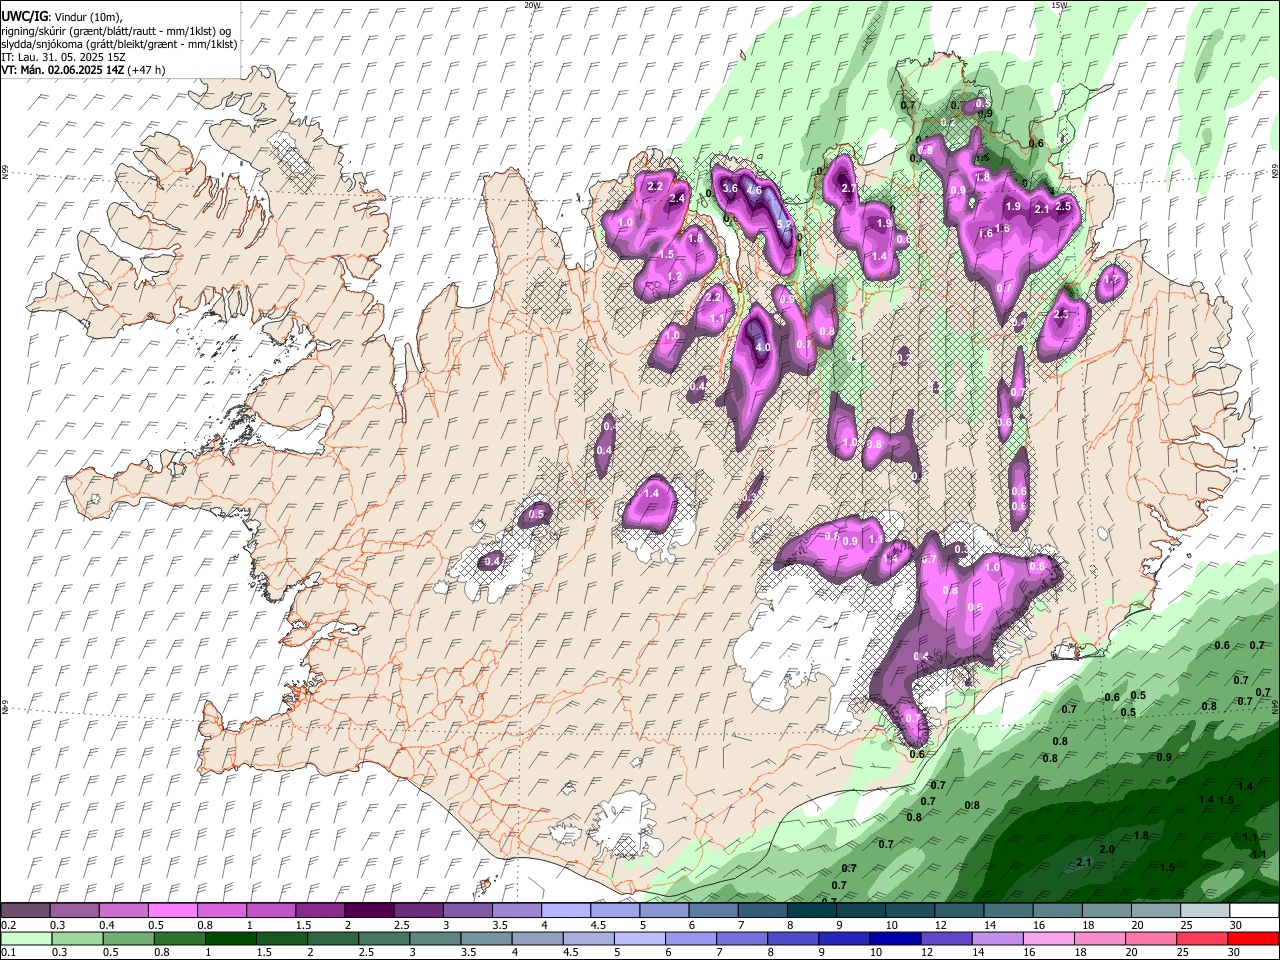Click the '0.1' label in rain legend
Screen dimensions: 1280x960
pos(9,953)
